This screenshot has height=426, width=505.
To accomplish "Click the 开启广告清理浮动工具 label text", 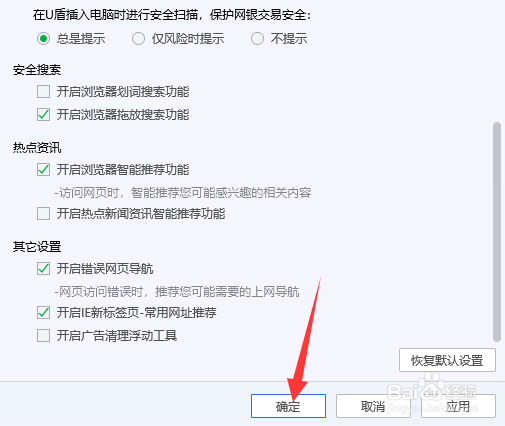I will click(x=117, y=335).
